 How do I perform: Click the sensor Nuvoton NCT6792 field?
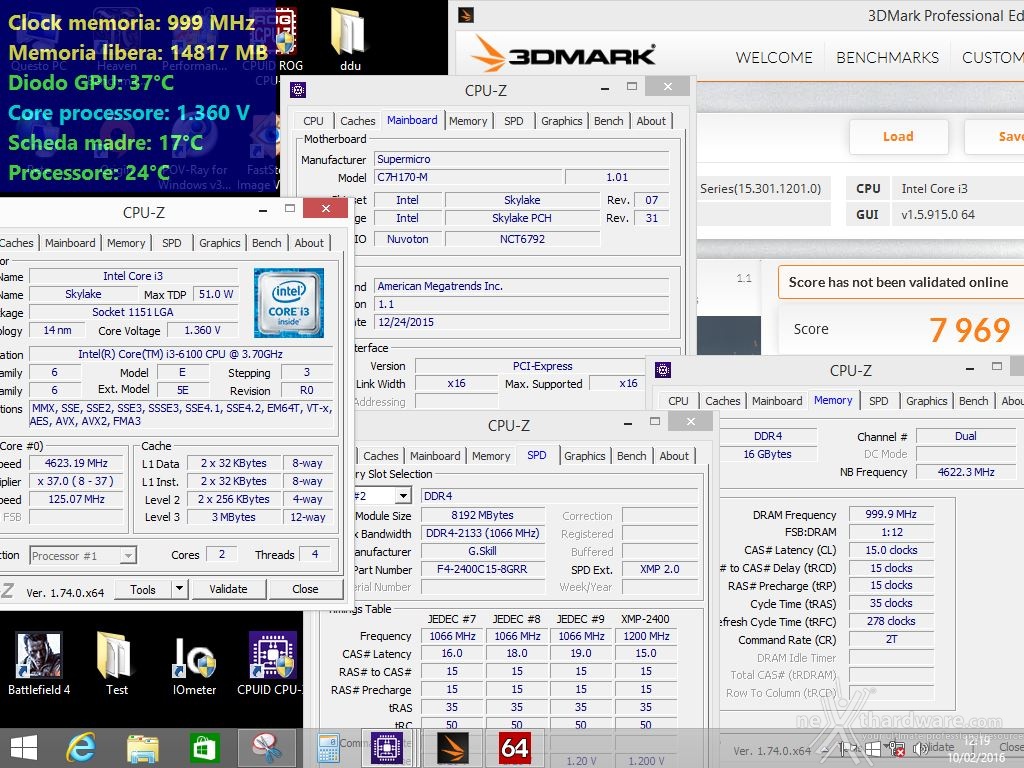coord(522,239)
